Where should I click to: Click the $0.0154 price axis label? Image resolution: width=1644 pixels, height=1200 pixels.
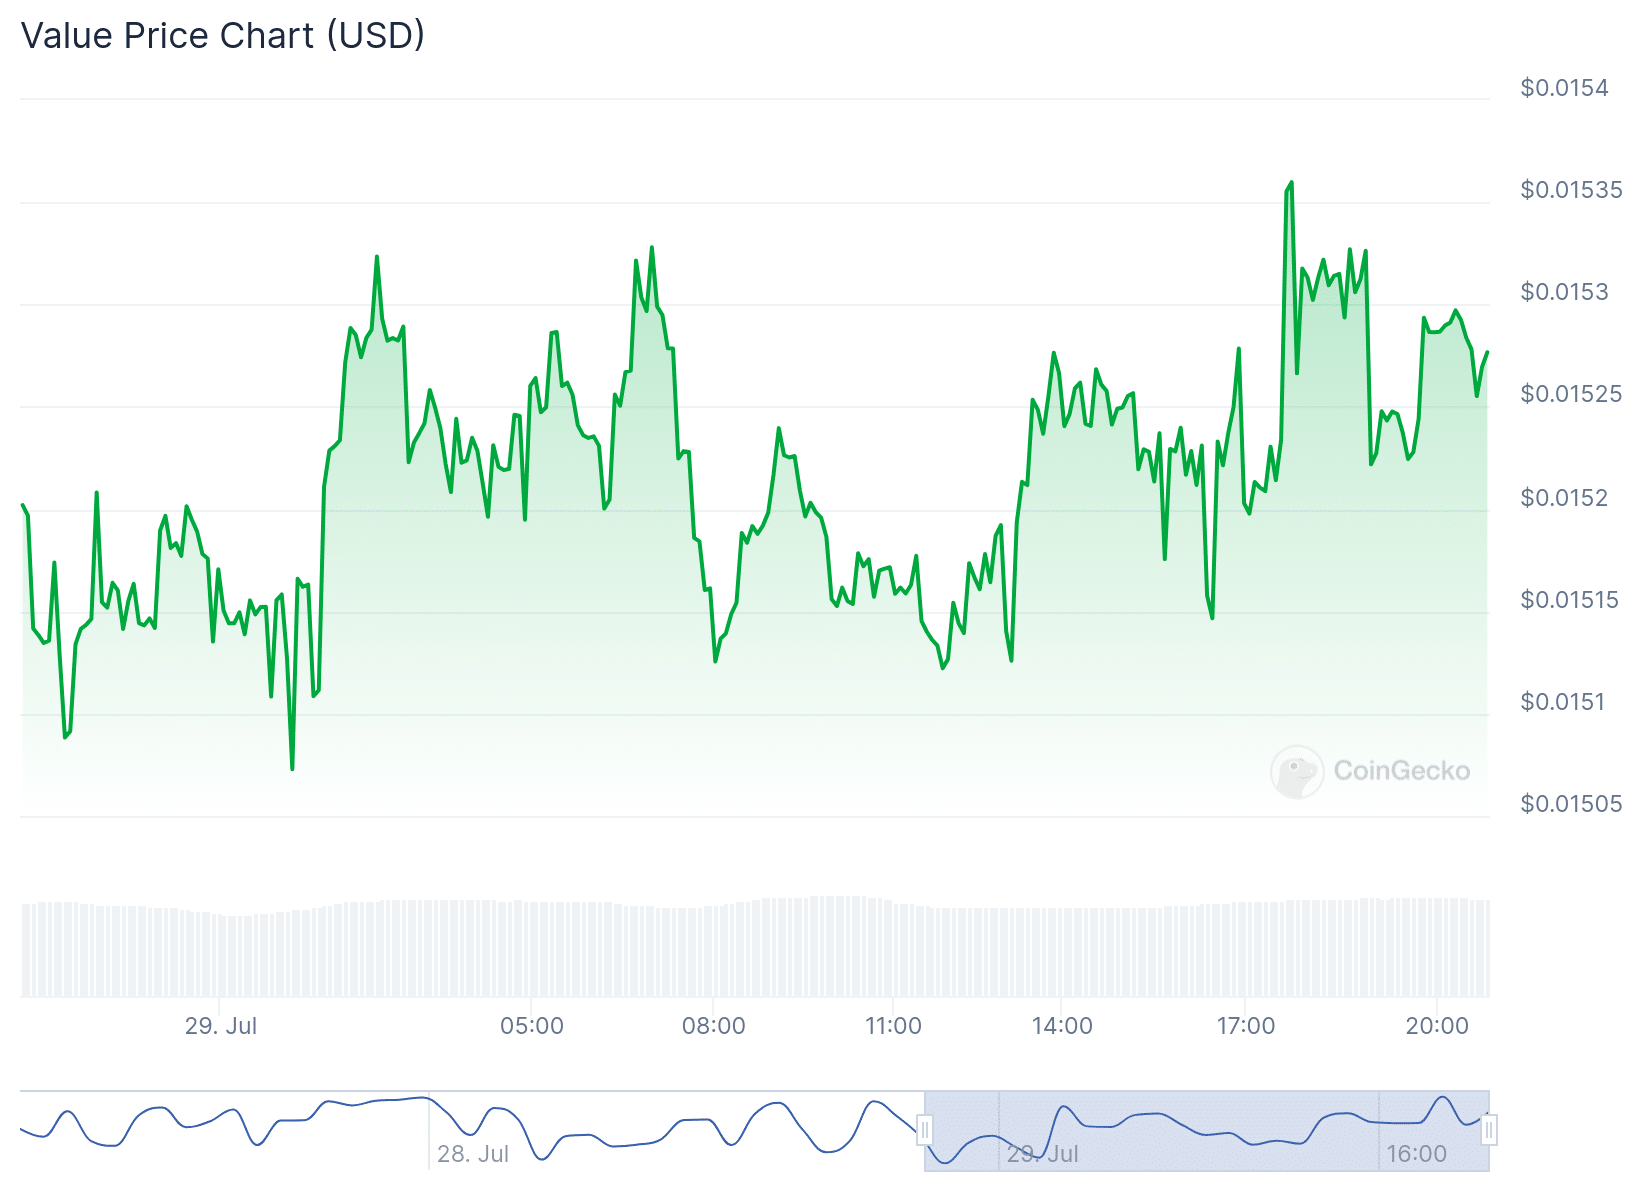(x=1564, y=88)
